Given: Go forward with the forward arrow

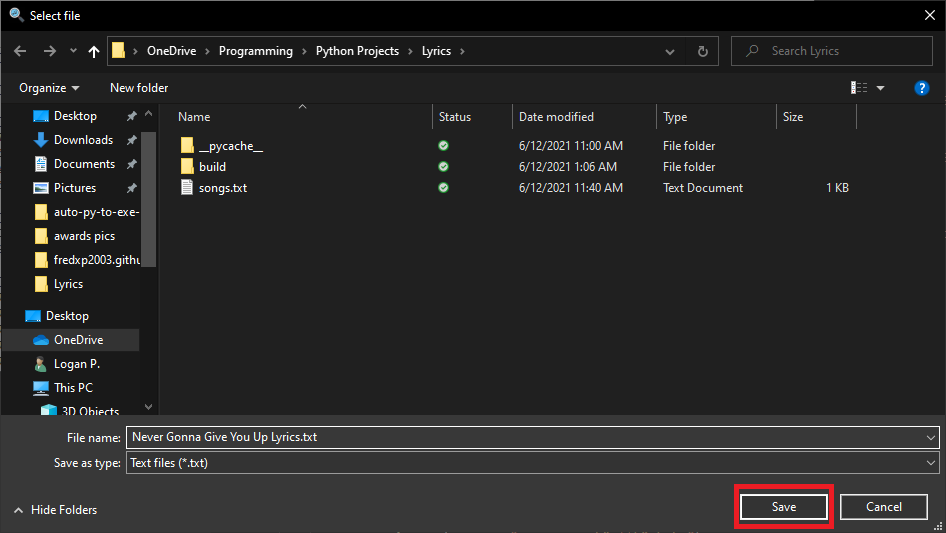Looking at the screenshot, I should (x=49, y=51).
